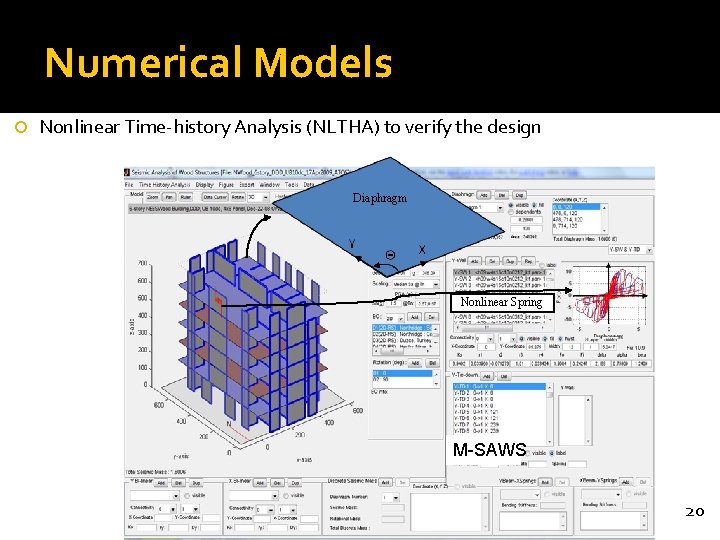The image size is (720, 540).
Task: Select the Duzce, Turkey earthquake record
Action: click(x=402, y=340)
